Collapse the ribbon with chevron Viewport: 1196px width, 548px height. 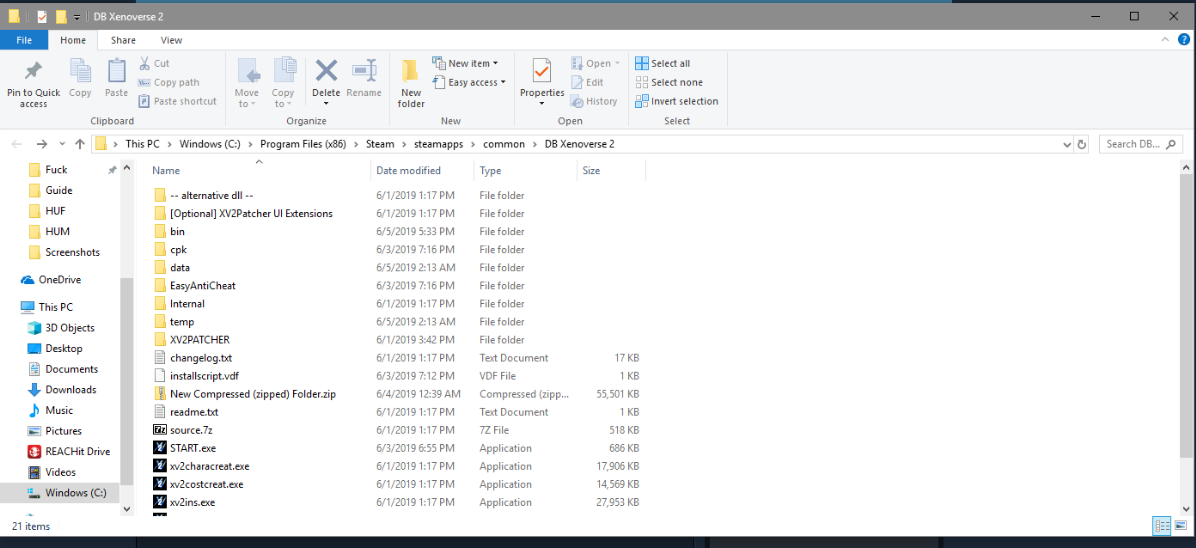pyautogui.click(x=1165, y=40)
